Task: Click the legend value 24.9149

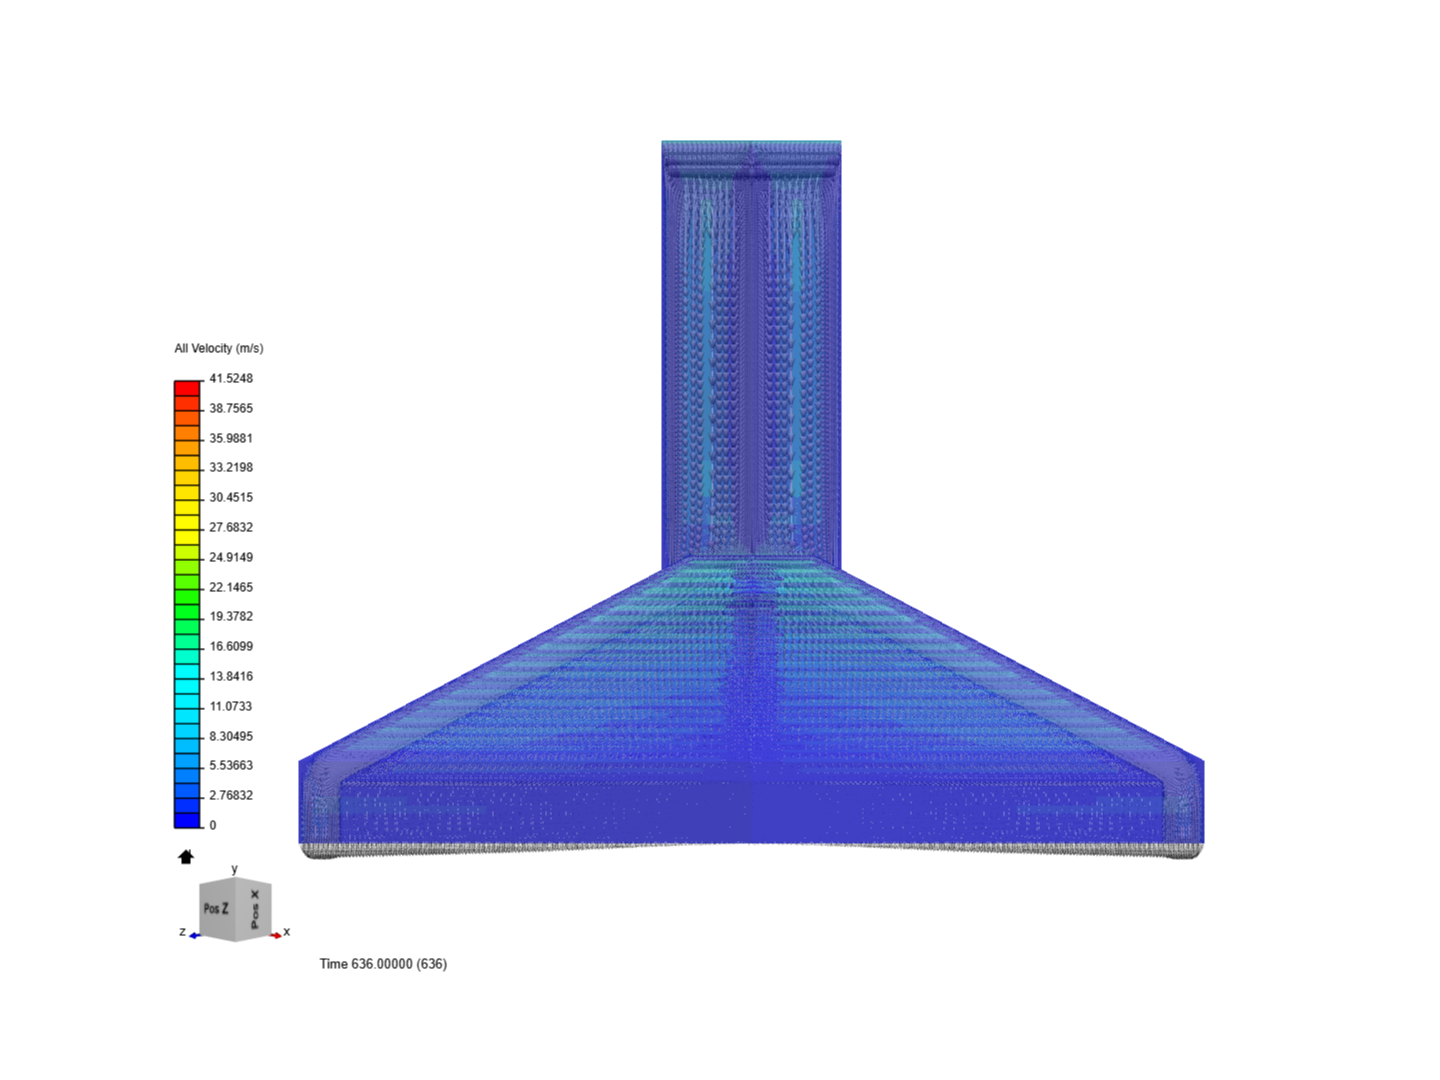Action: pyautogui.click(x=231, y=557)
